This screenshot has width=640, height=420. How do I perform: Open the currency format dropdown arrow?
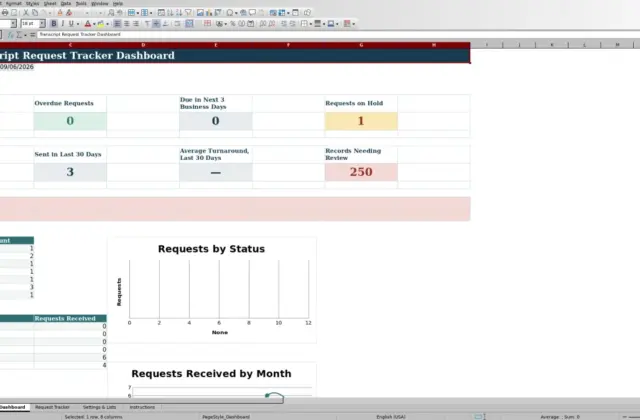pos(226,24)
